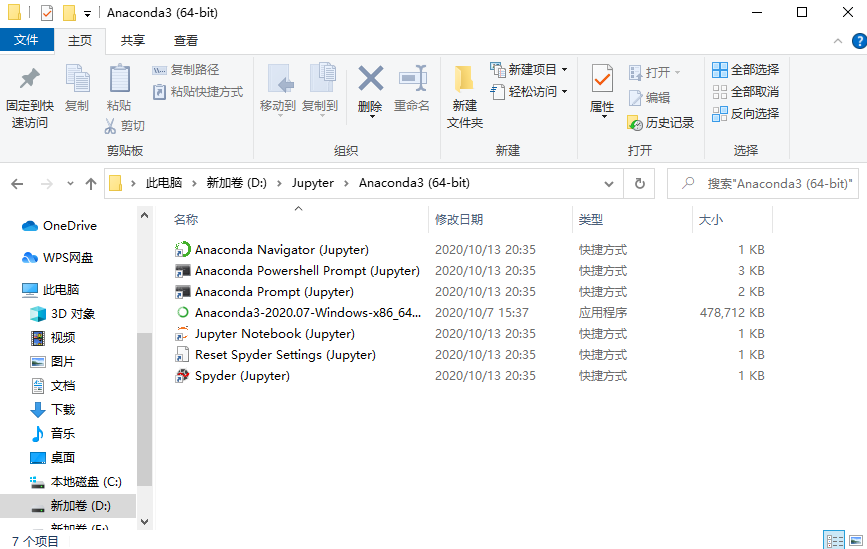Expand the address bar history dropdown

point(609,184)
